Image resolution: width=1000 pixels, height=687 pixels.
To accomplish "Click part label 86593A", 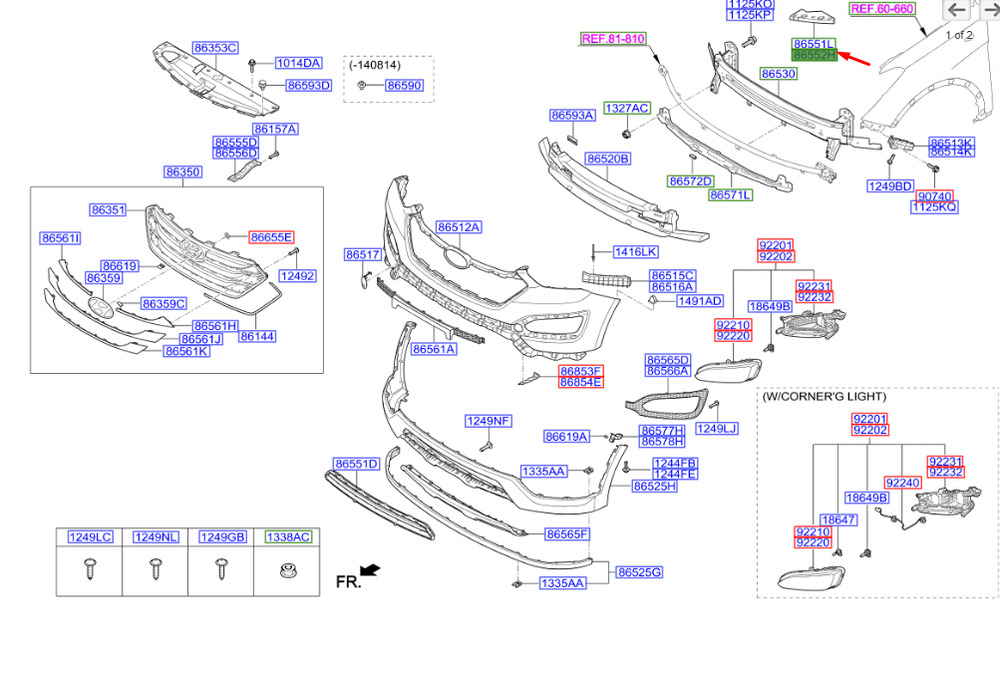I will click(x=573, y=115).
